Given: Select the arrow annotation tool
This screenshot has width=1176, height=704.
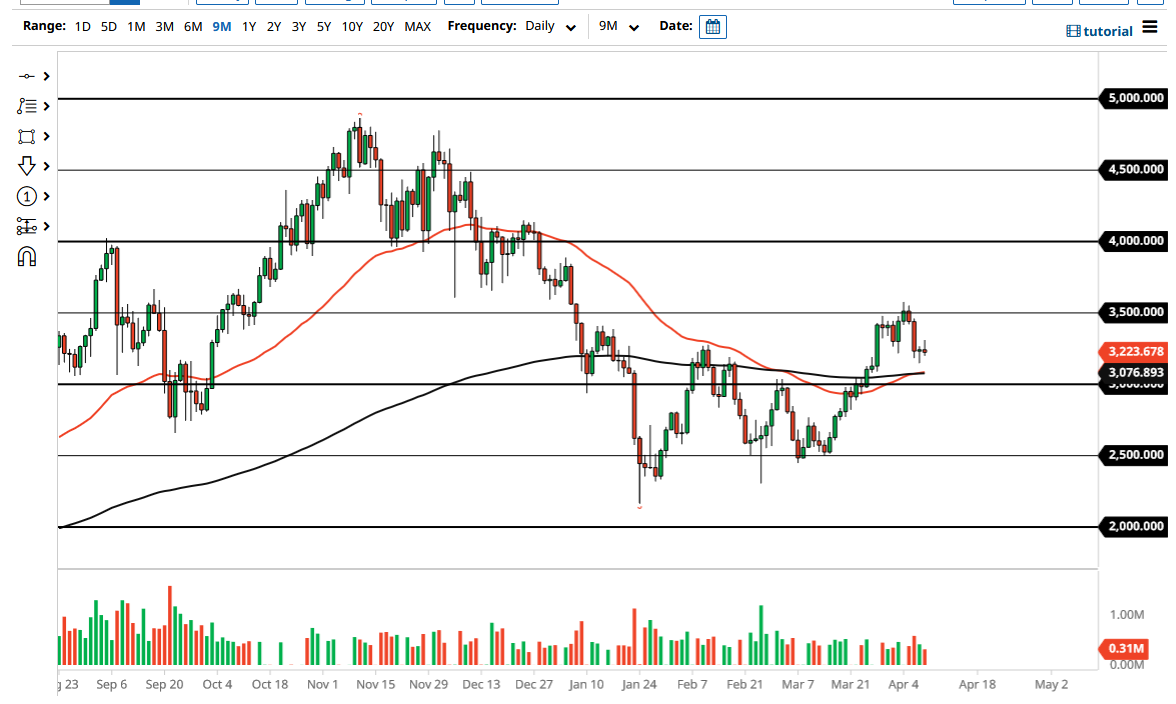Looking at the screenshot, I should 27,166.
